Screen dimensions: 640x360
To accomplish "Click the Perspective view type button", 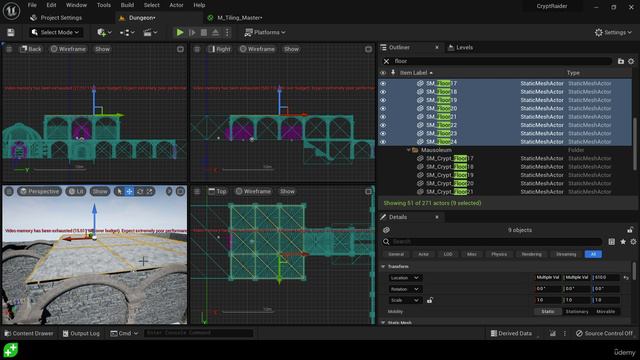I will pos(39,191).
